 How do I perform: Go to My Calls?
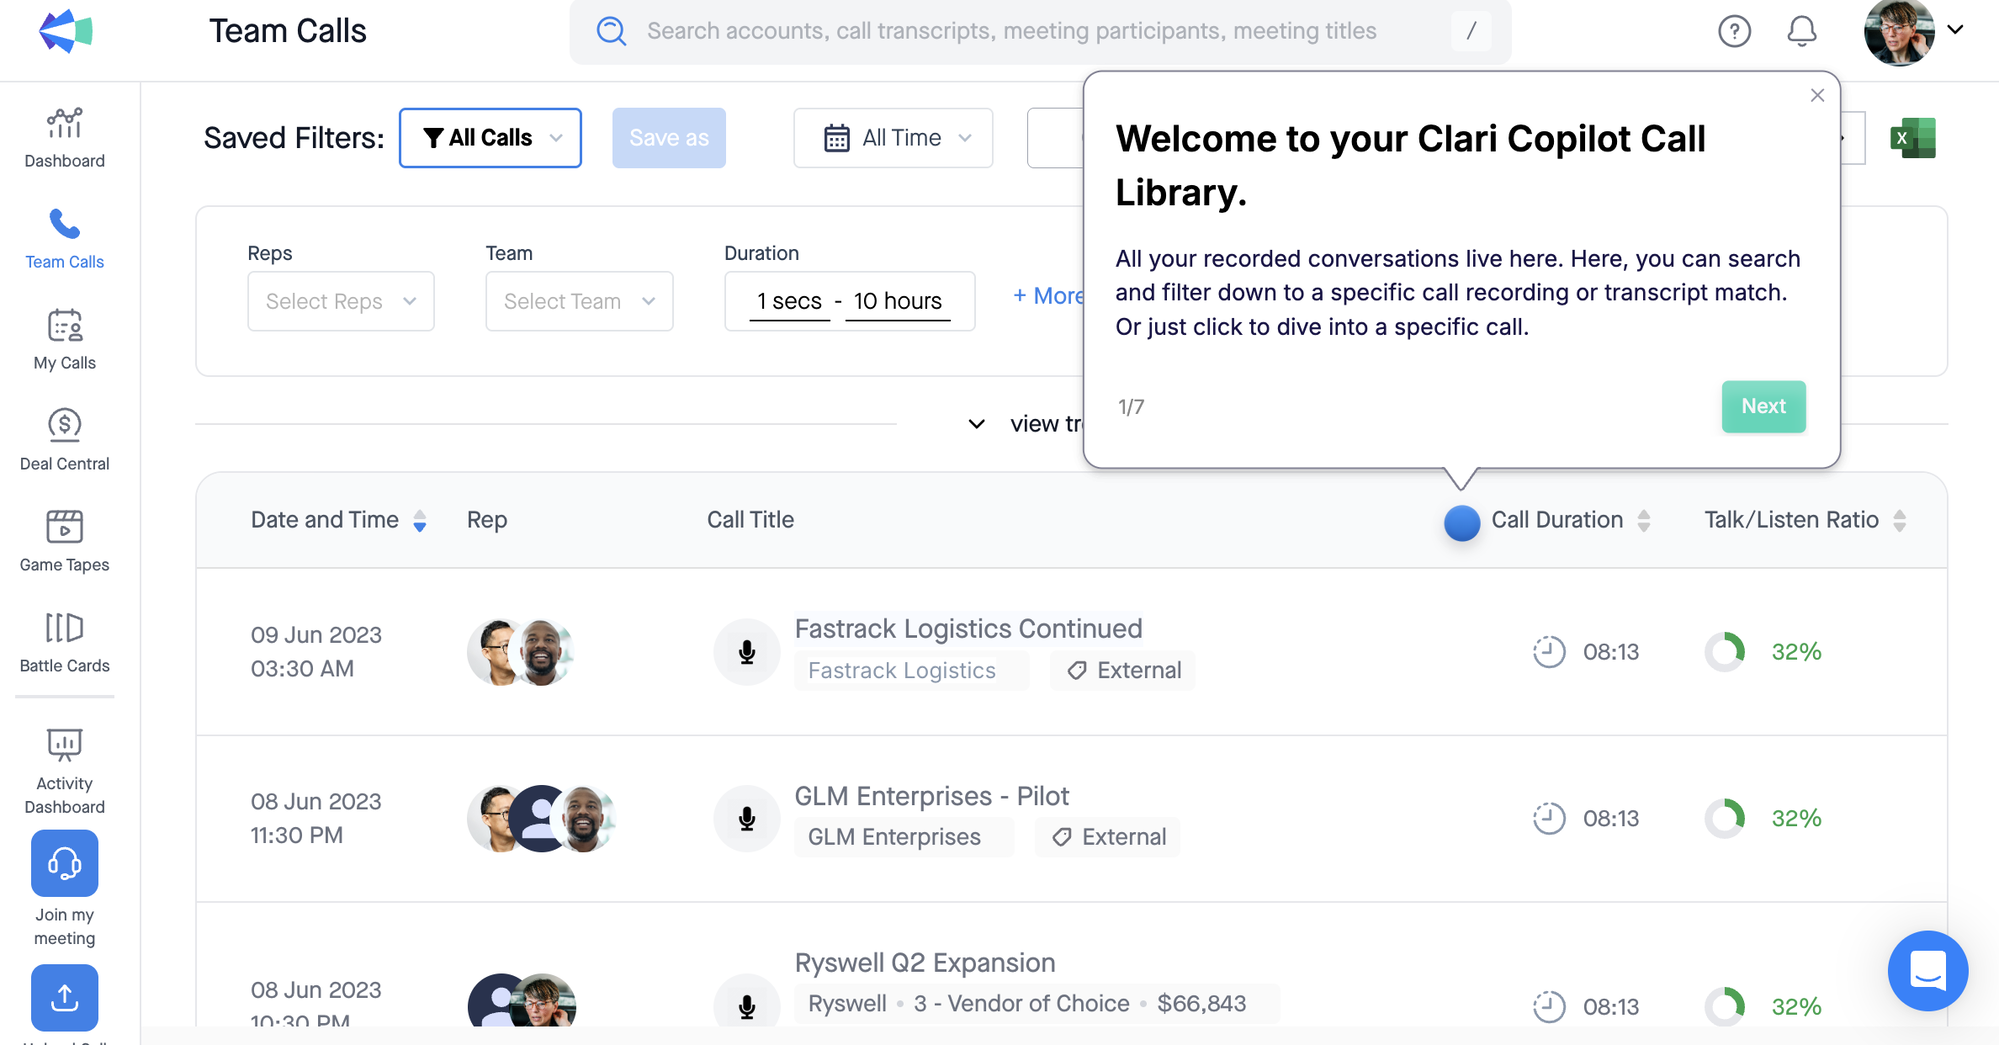[64, 340]
